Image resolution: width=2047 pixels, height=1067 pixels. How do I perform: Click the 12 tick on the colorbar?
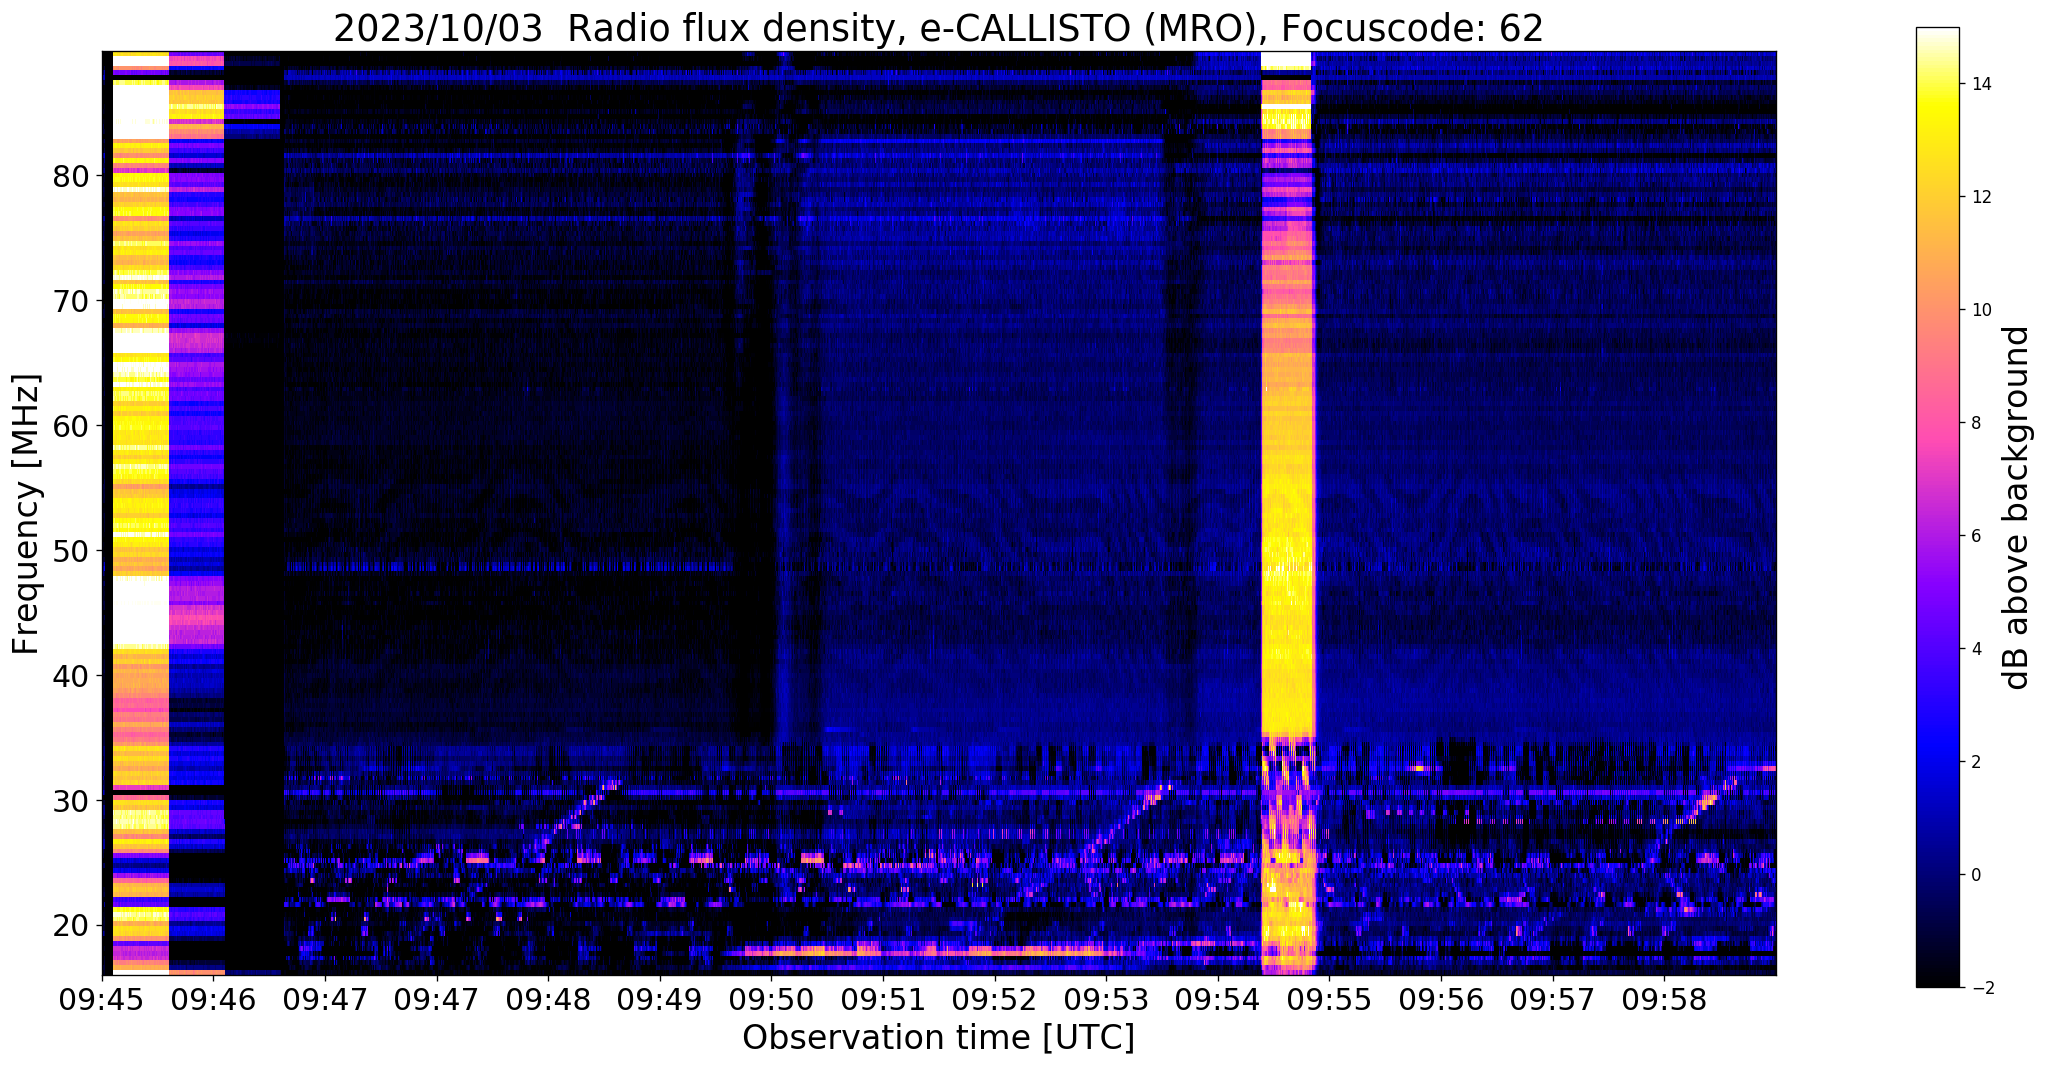coord(1981,197)
